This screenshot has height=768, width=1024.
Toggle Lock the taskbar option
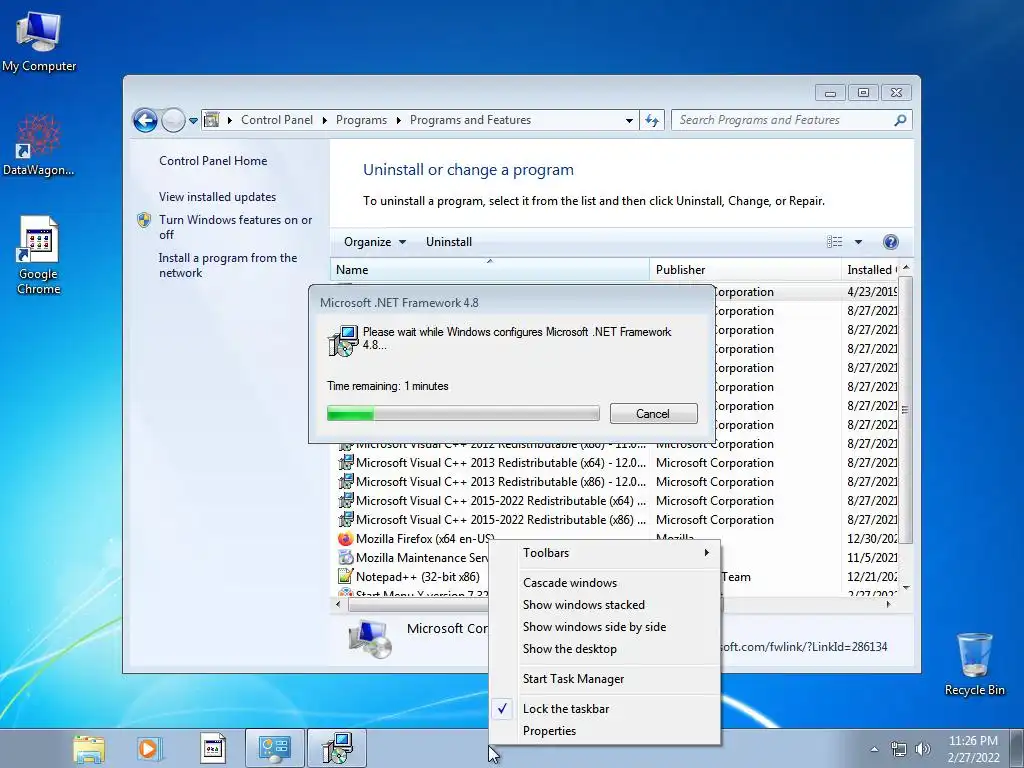tap(605, 709)
